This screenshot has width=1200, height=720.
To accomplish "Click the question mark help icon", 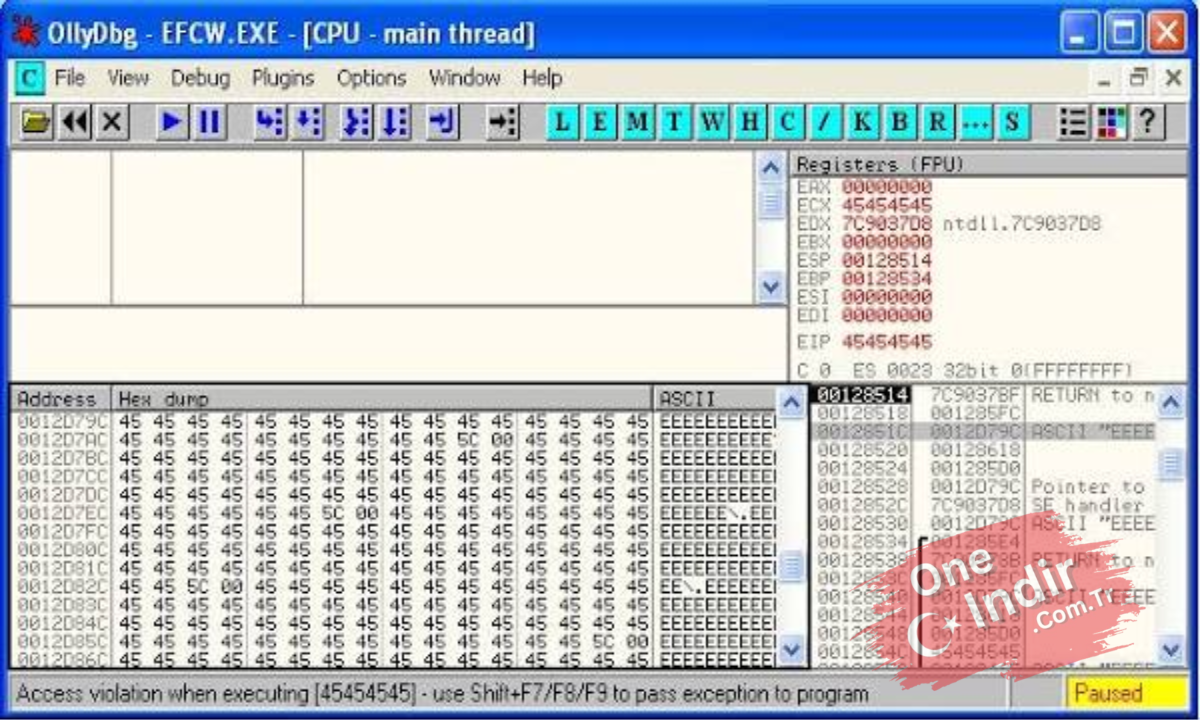I will 1148,122.
